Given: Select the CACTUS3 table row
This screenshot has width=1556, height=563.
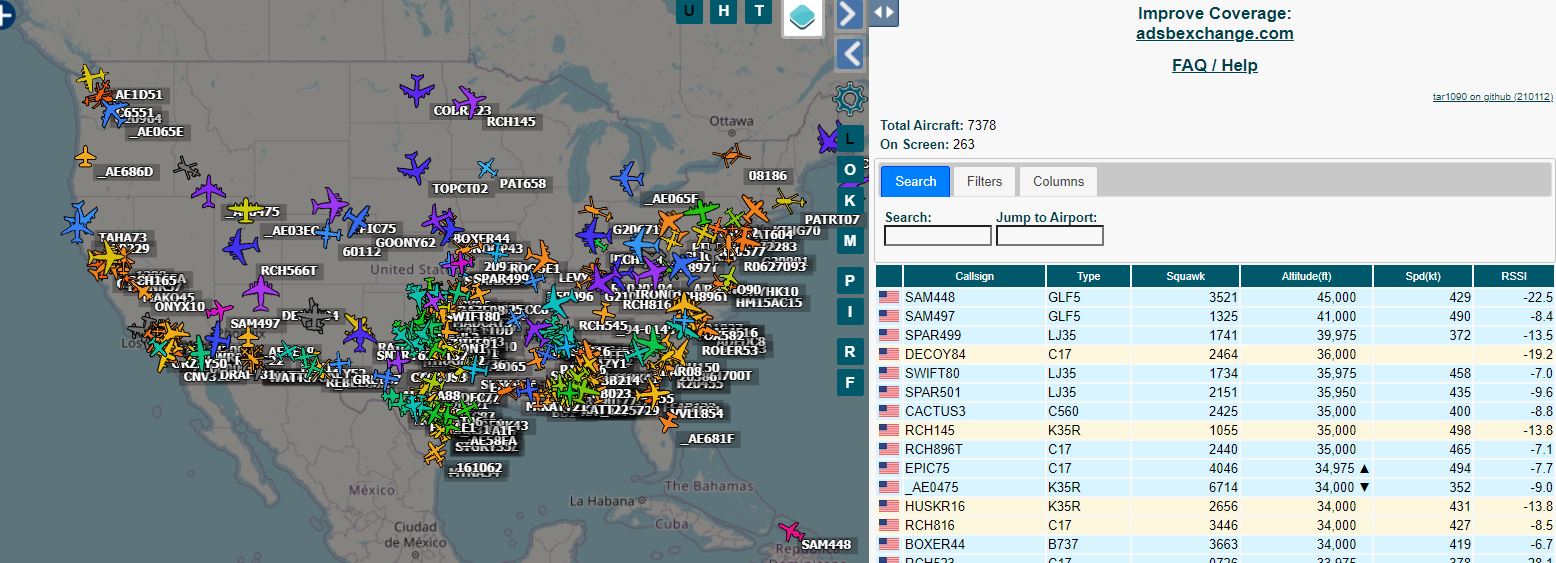Looking at the screenshot, I should (1215, 411).
